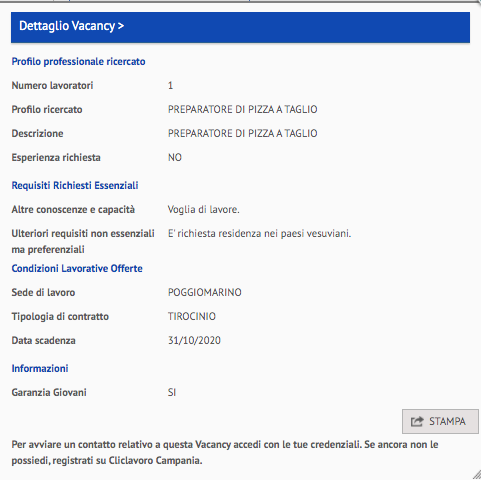Viewport: 481px width, 480px height.
Task: Click the 'Ulteriori requisiti non essenziali' label
Action: [x=83, y=241]
